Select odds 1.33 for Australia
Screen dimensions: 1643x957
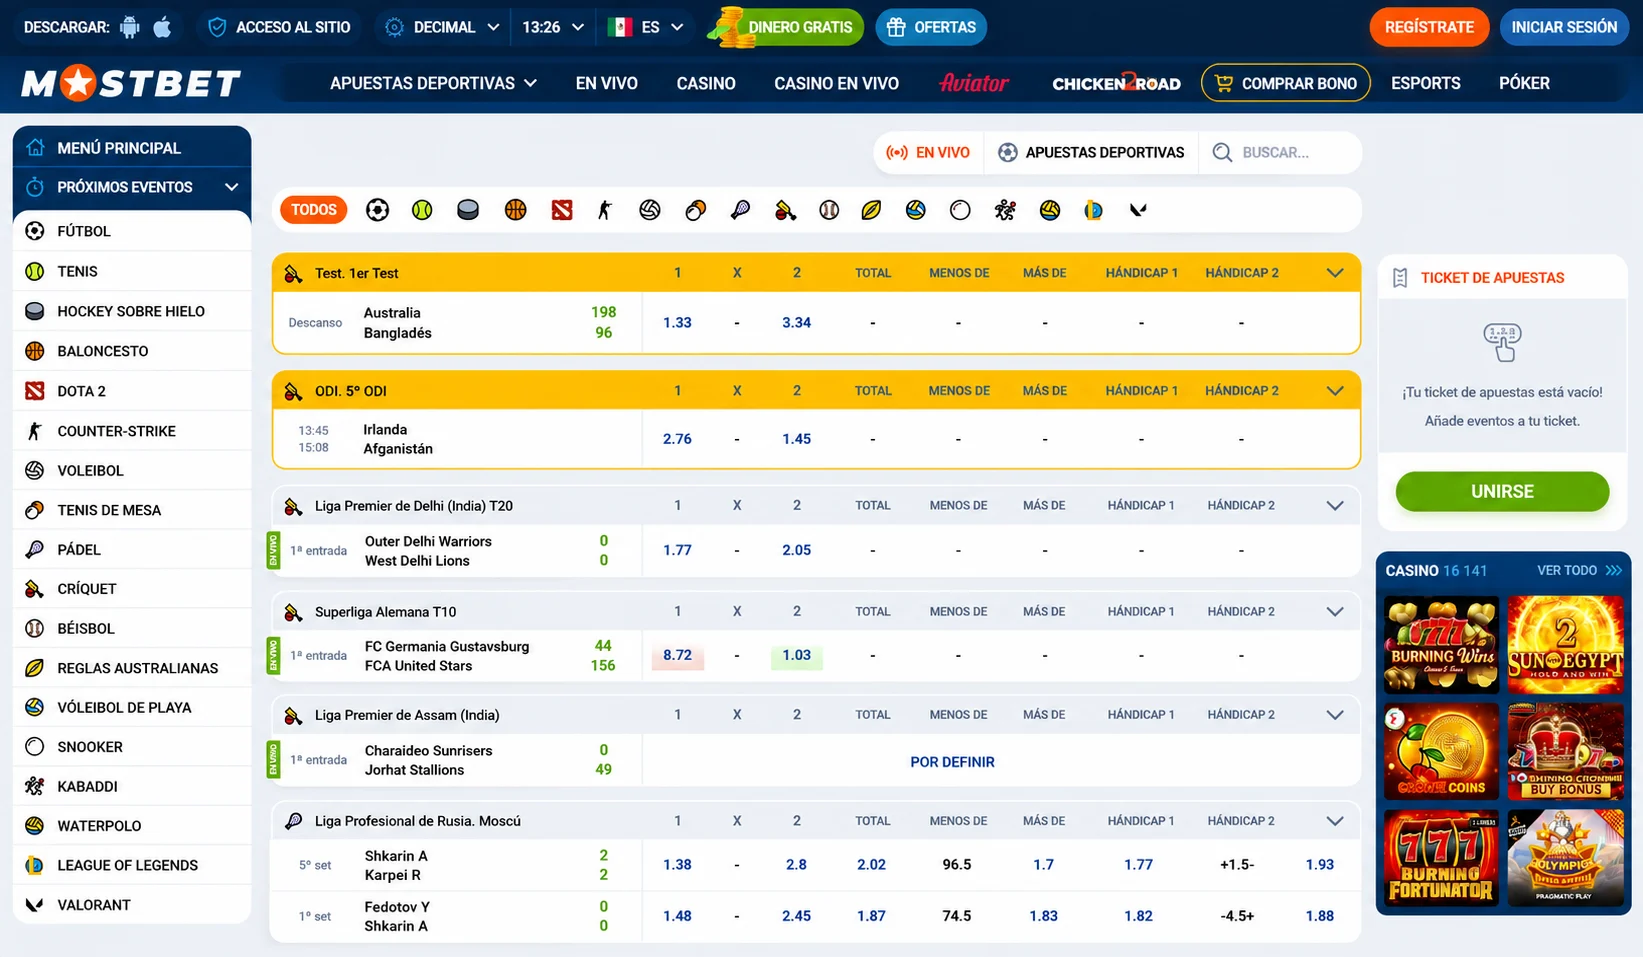pyautogui.click(x=677, y=322)
